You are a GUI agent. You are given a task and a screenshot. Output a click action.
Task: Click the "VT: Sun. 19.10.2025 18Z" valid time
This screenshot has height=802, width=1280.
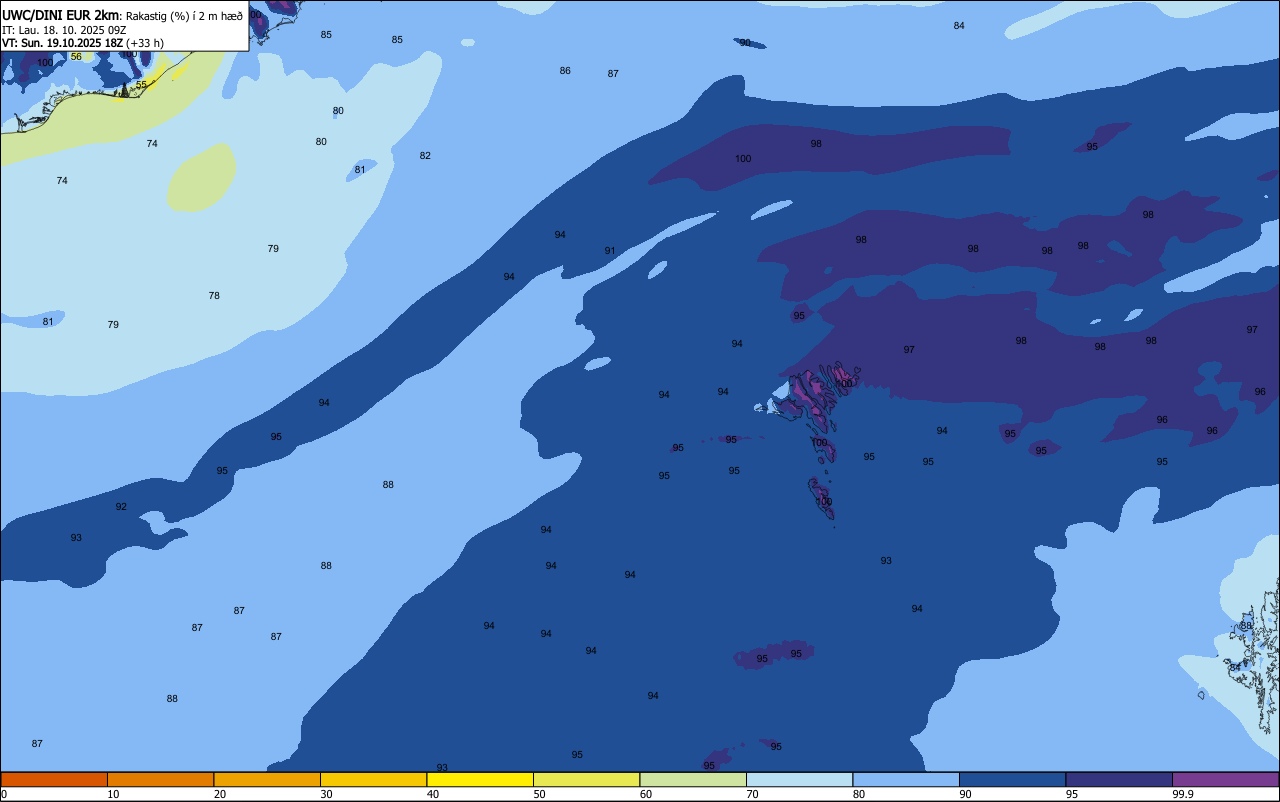click(x=63, y=43)
